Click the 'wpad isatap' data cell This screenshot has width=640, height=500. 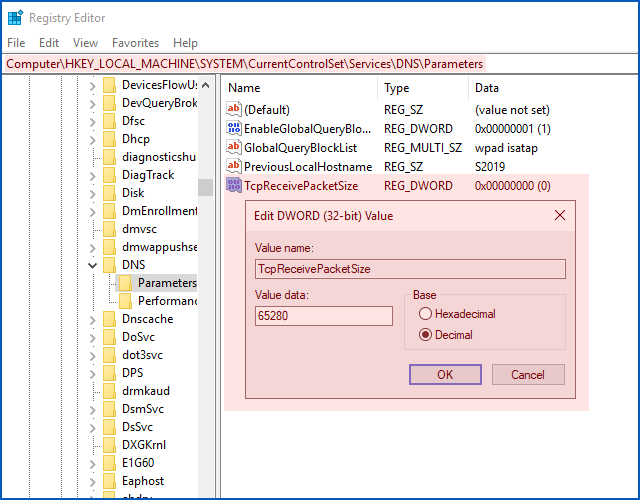tap(506, 148)
